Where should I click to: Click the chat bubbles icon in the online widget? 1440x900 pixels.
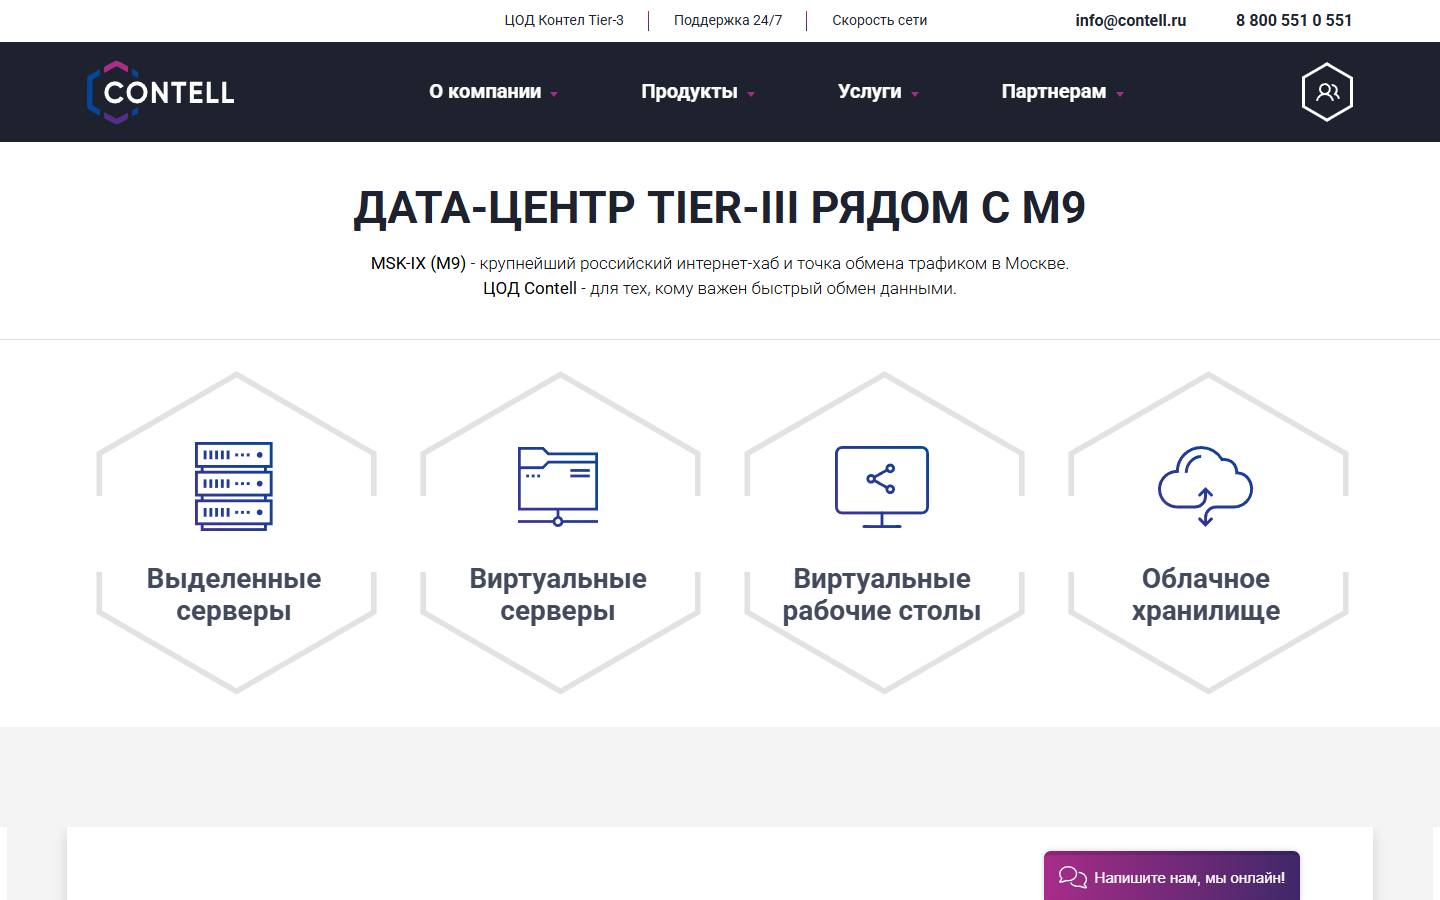tap(1073, 877)
